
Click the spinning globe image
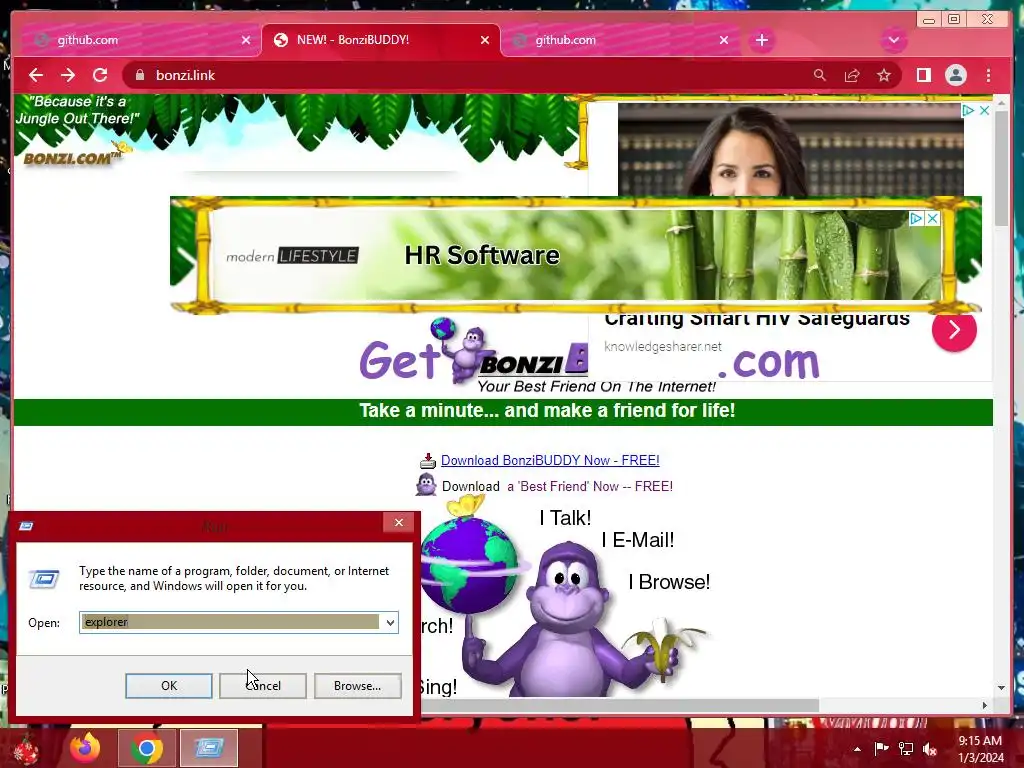coord(469,565)
